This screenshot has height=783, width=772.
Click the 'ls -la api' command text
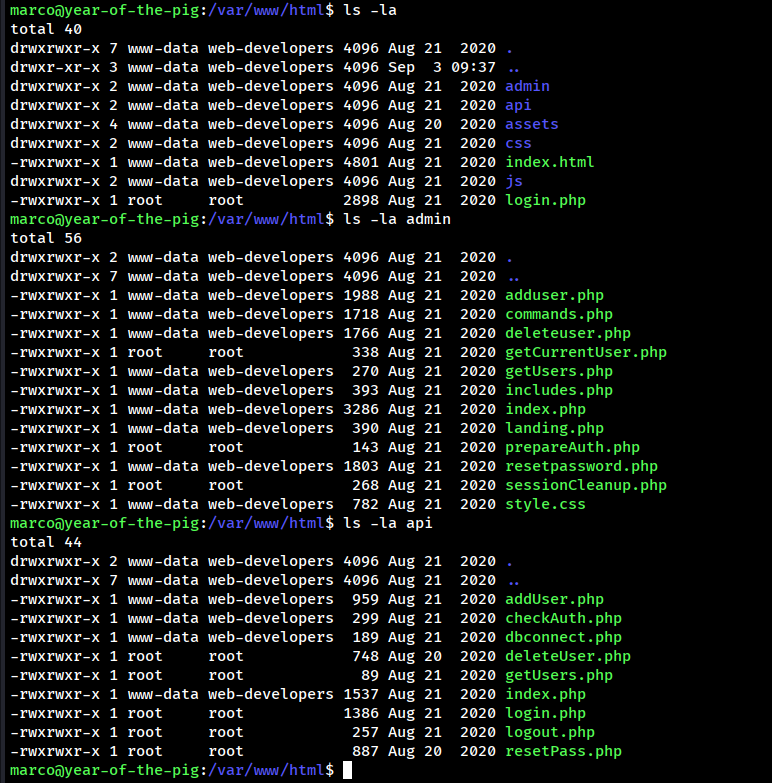point(387,523)
